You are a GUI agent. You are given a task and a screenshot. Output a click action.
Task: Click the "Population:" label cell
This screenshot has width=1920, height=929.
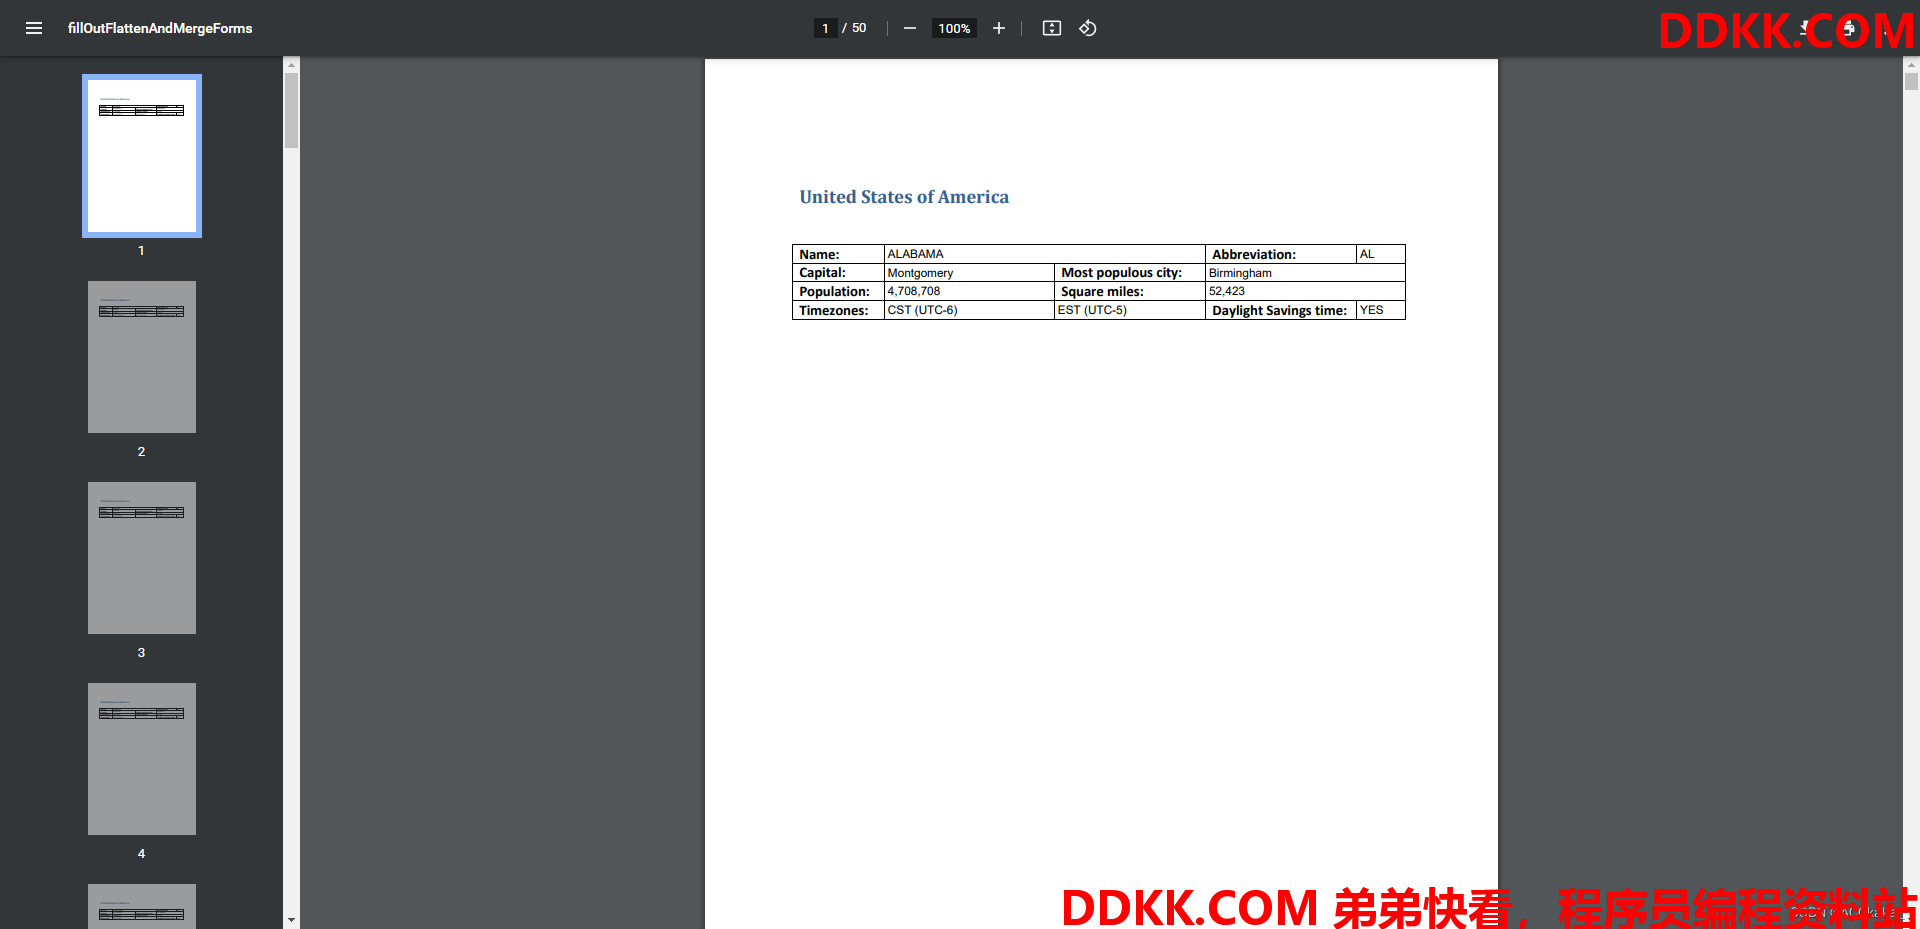pyautogui.click(x=838, y=292)
